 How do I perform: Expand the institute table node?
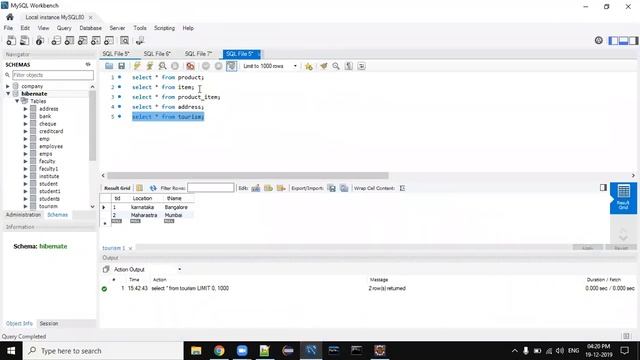[25, 176]
